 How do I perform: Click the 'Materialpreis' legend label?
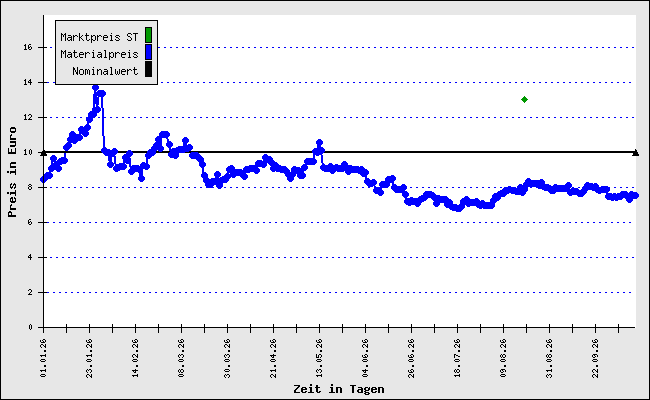pyautogui.click(x=99, y=54)
